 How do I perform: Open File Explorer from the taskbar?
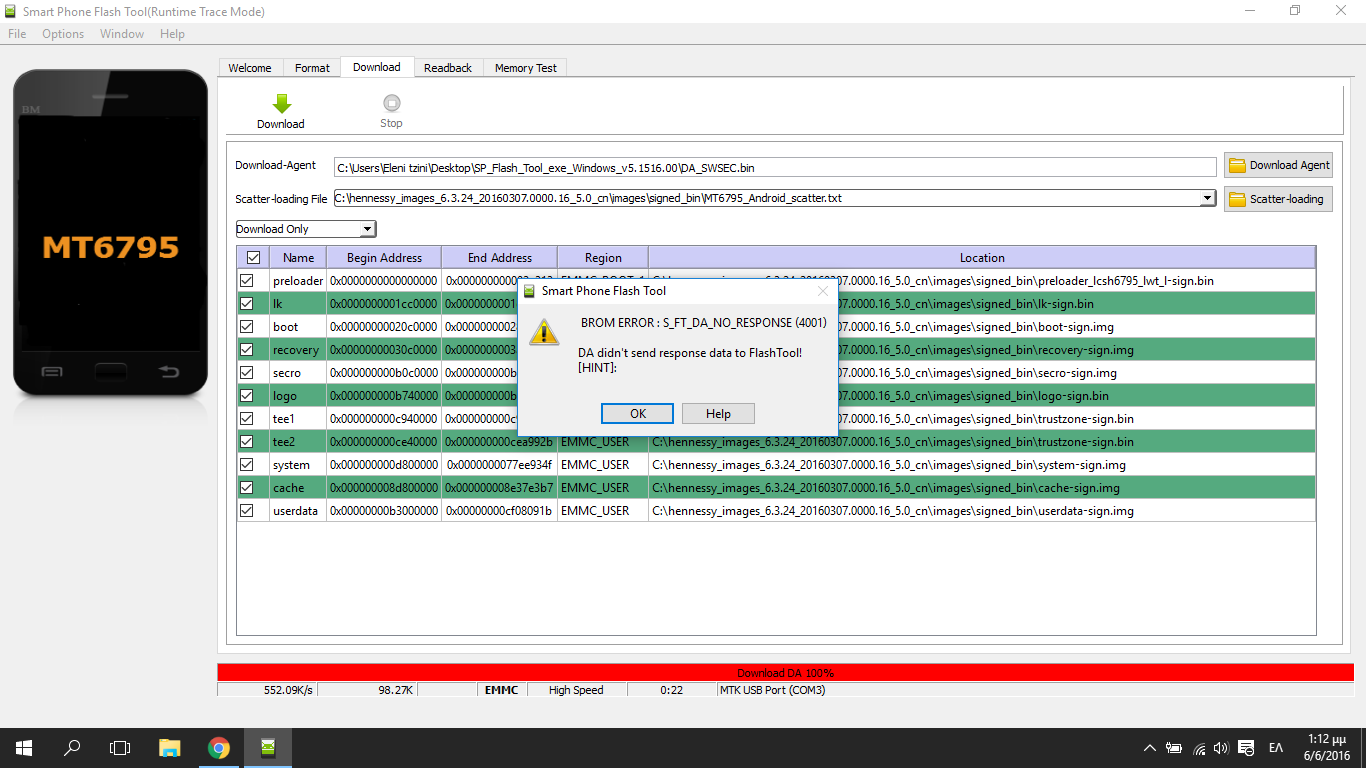pos(169,748)
